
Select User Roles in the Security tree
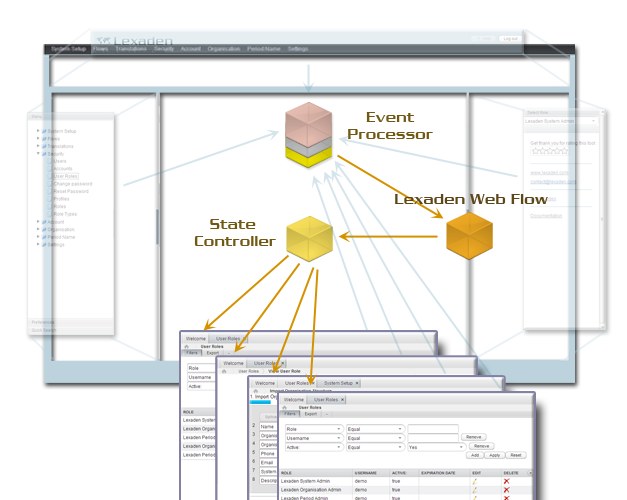[x=66, y=176]
